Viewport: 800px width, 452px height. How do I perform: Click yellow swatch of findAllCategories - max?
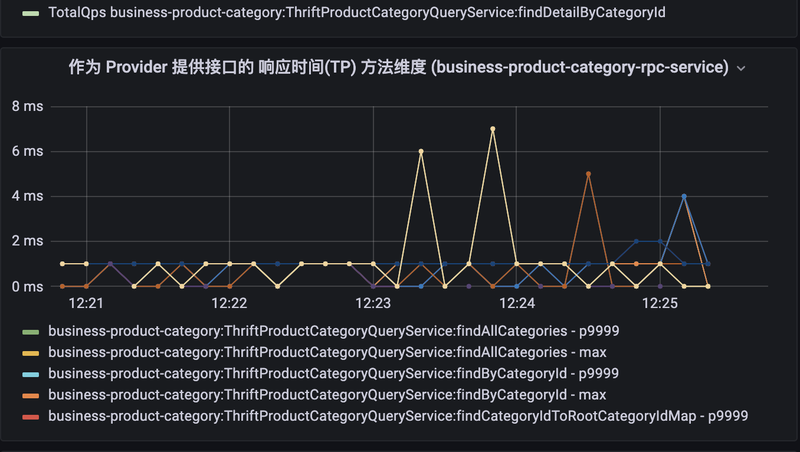[31, 353]
